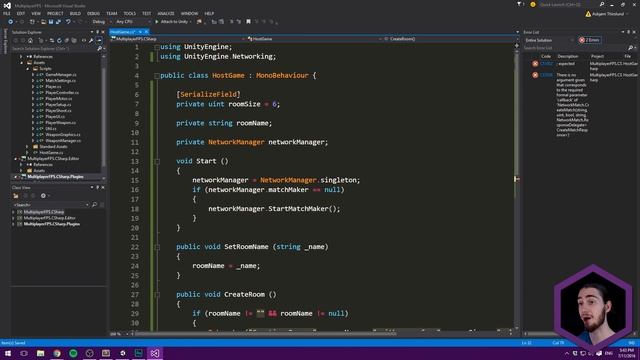Open Chrome from the taskbar
The width and height of the screenshot is (640, 360).
[57, 353]
